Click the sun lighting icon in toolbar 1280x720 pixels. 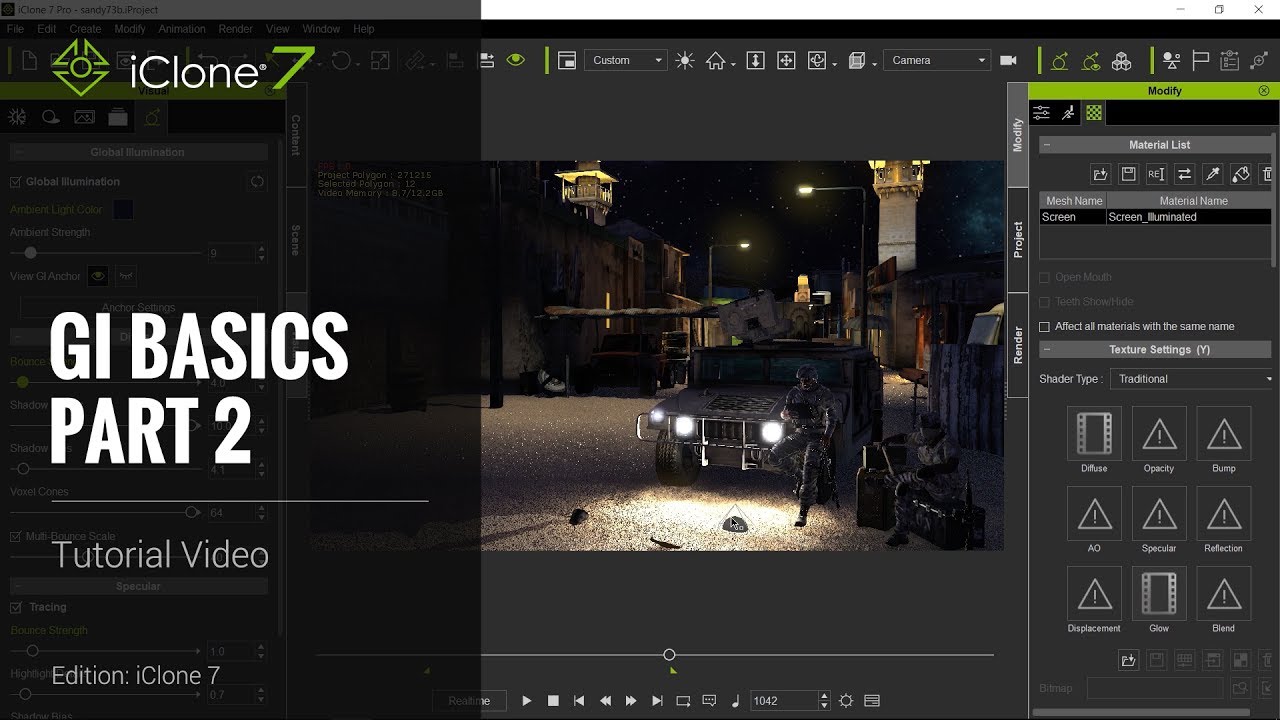pos(685,60)
